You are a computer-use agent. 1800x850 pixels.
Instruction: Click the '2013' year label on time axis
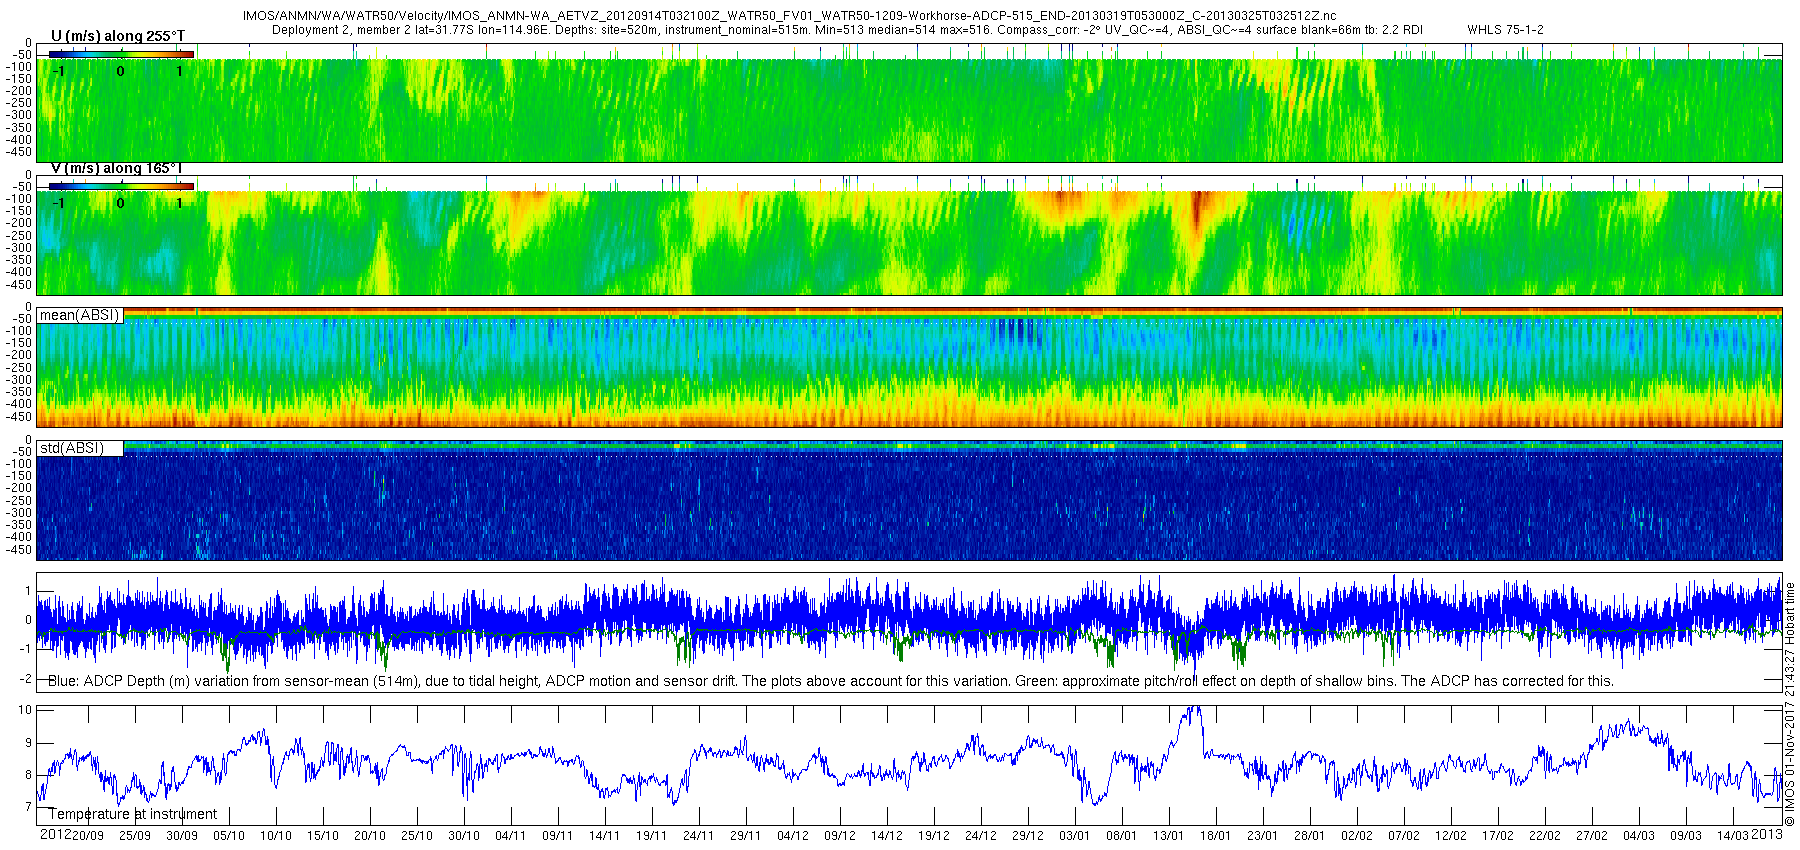[1767, 834]
